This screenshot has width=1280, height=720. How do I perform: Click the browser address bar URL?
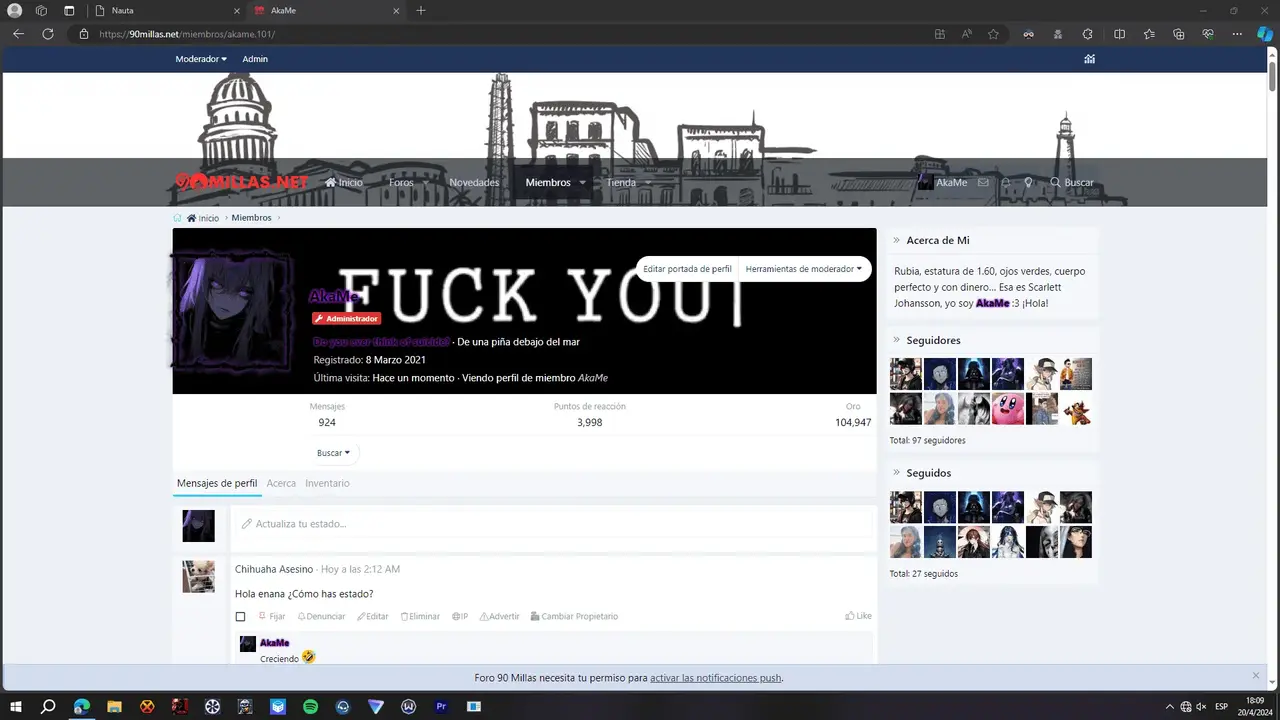pyautogui.click(x=187, y=34)
